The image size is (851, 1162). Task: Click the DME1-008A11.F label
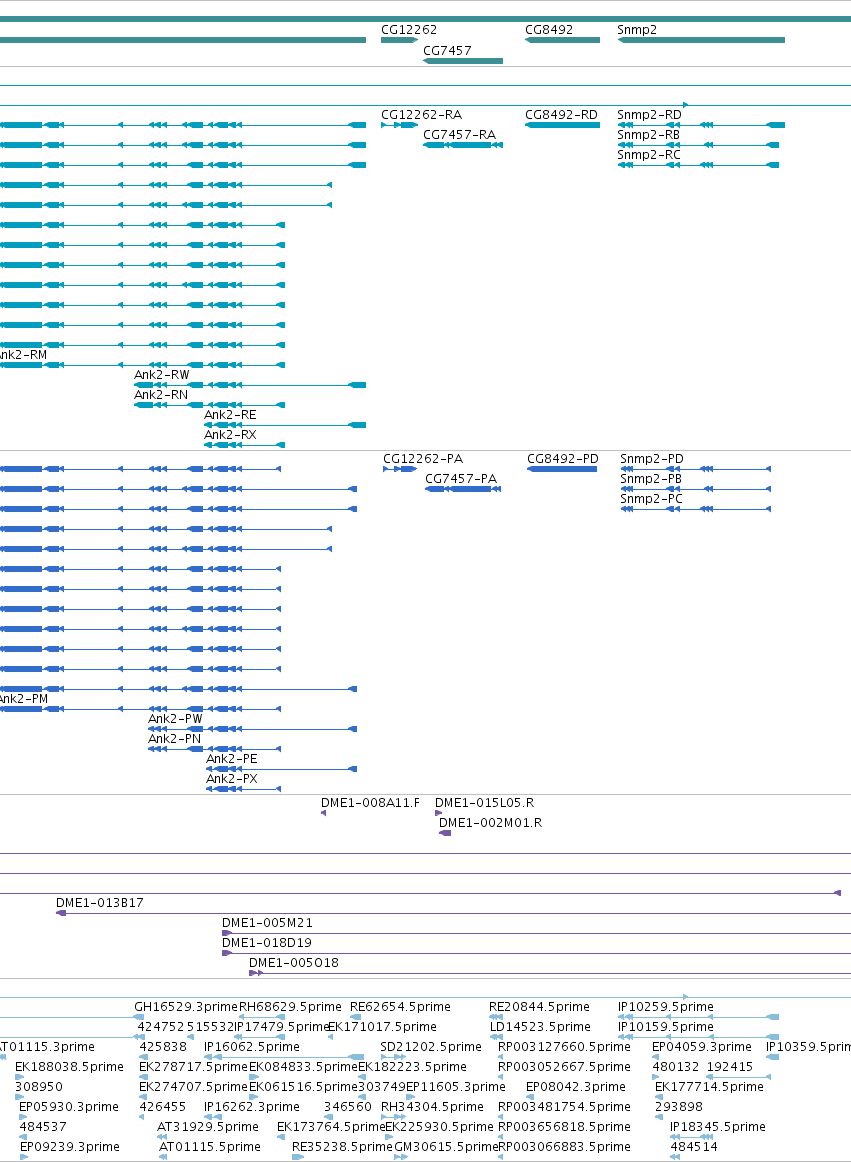coord(370,803)
